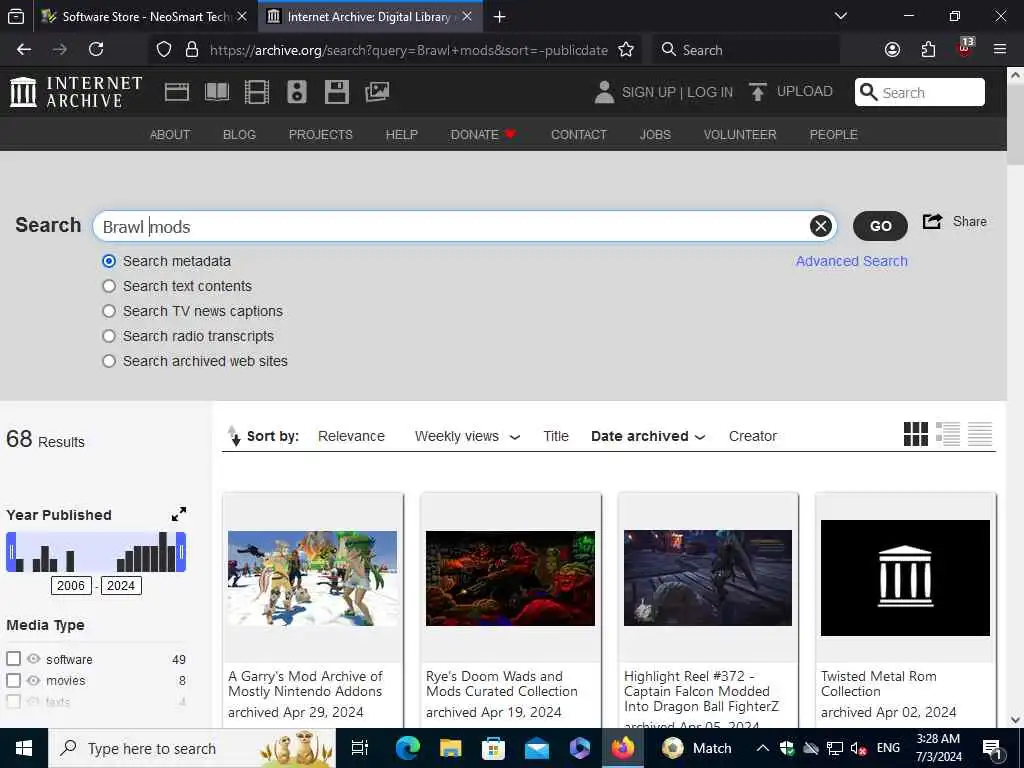Open the BLOG menu item
1024x768 pixels.
[x=239, y=135]
